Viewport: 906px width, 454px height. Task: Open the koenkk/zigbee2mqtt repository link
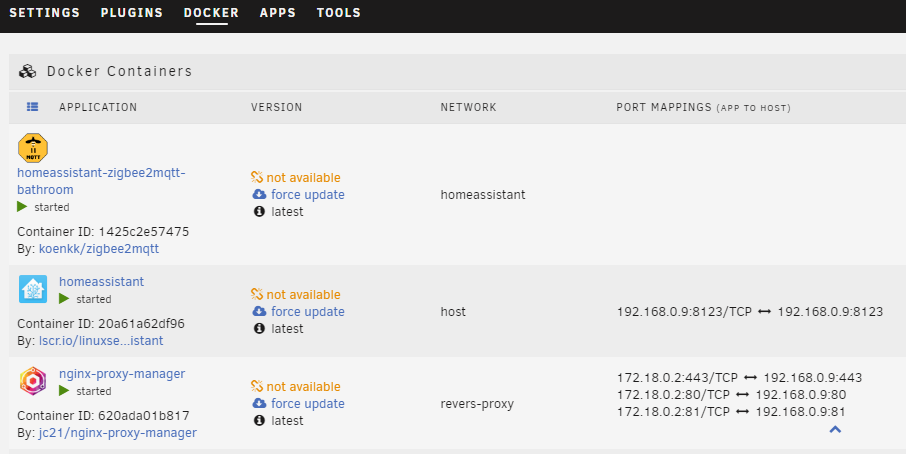(99, 249)
